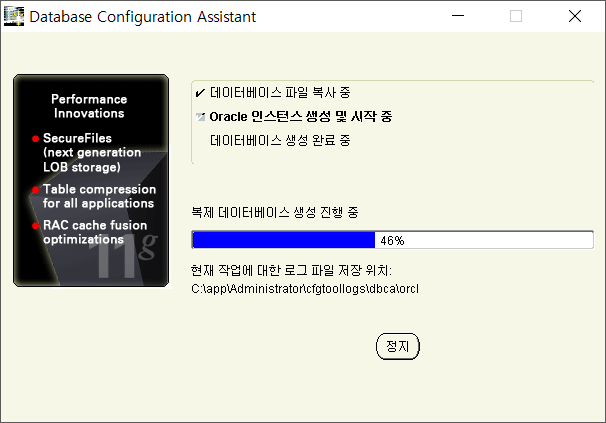Click the SecureFiles bullet text in the banner
The height and width of the screenshot is (423, 606).
(92, 153)
